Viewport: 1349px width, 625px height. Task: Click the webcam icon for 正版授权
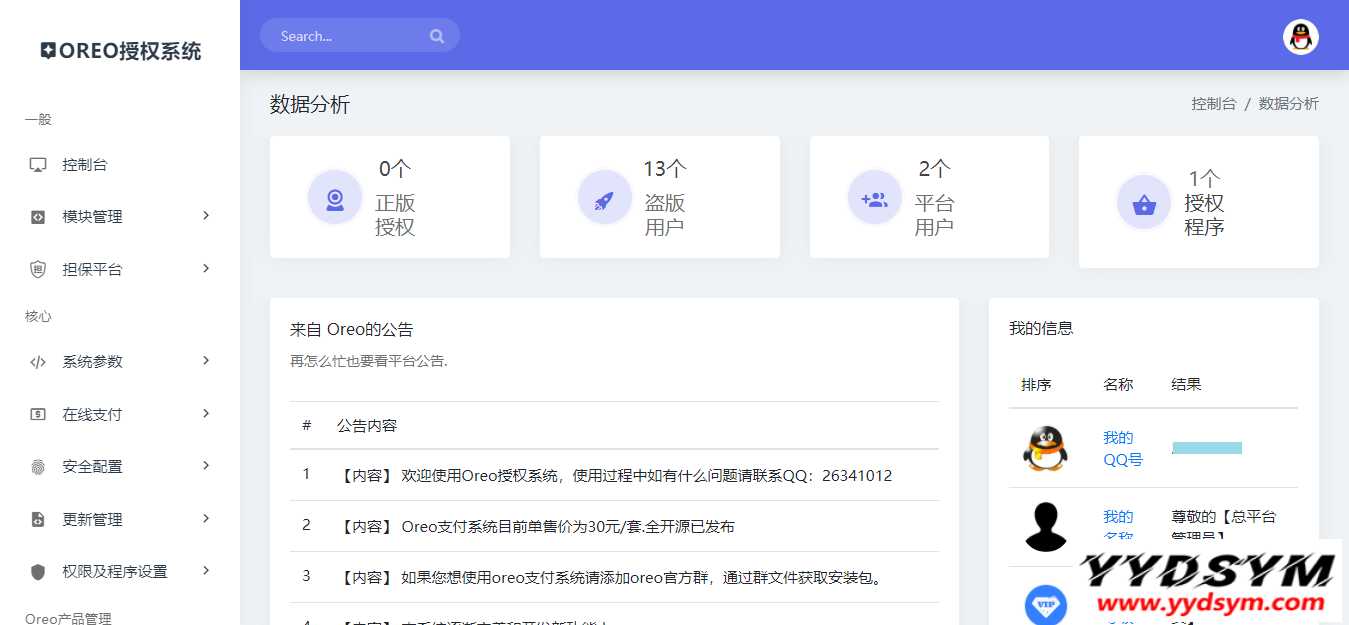335,198
